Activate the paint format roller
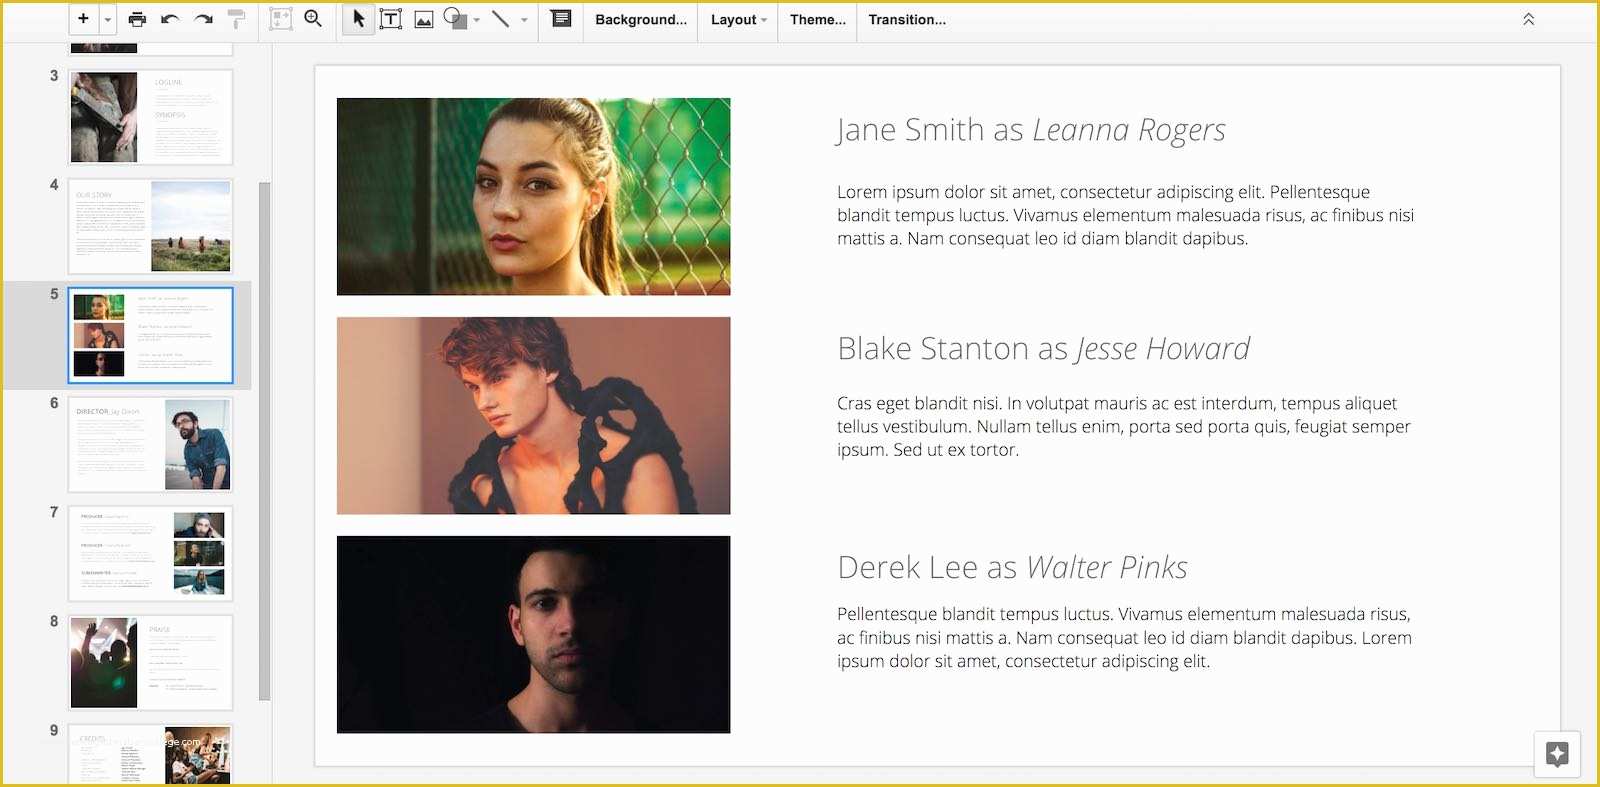 tap(236, 19)
